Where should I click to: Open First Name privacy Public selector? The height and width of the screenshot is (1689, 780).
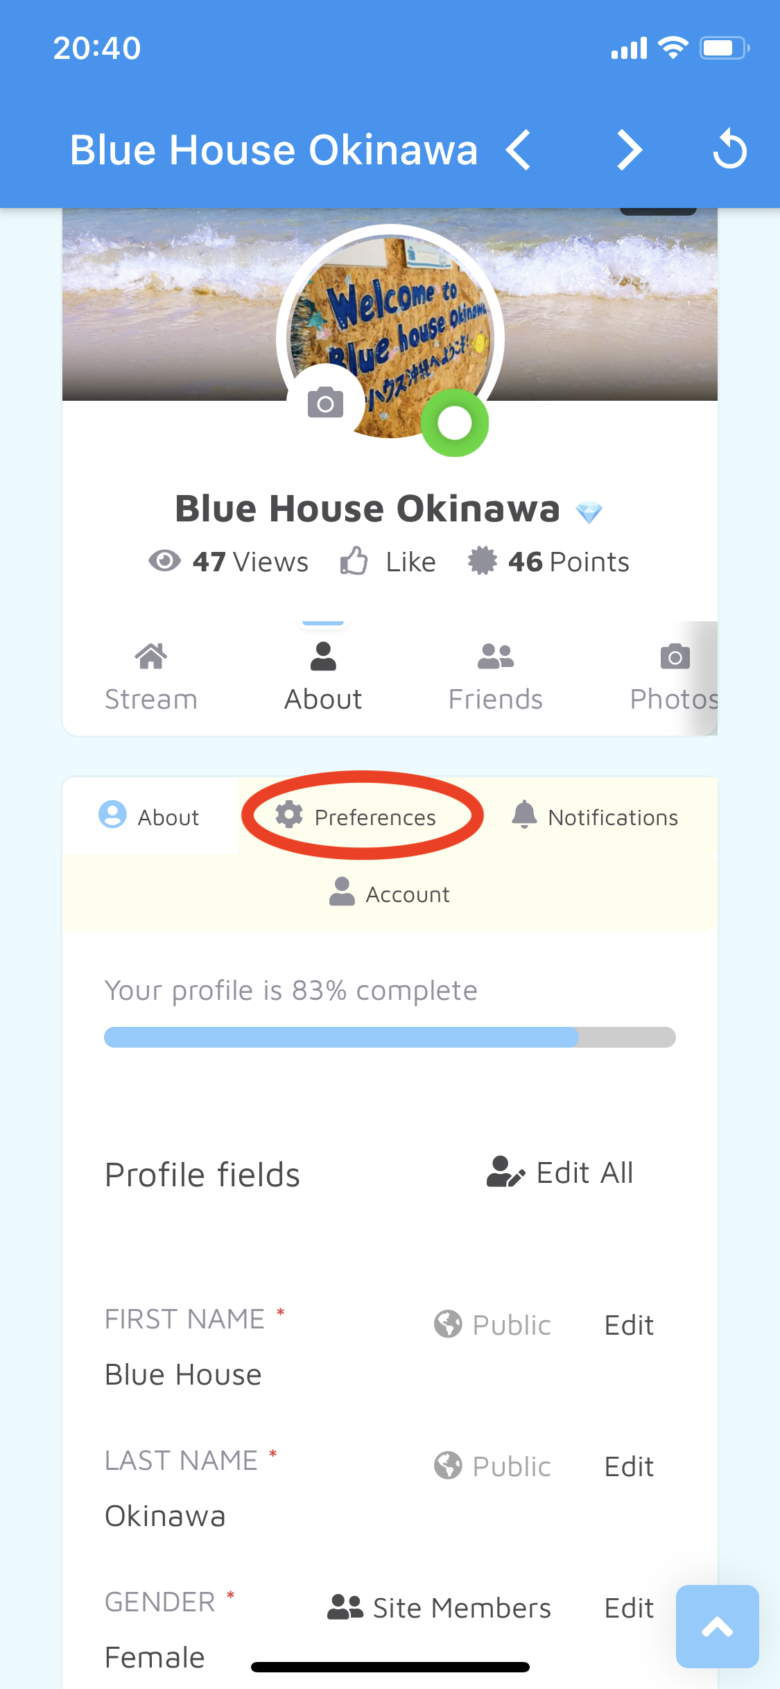pos(493,1325)
